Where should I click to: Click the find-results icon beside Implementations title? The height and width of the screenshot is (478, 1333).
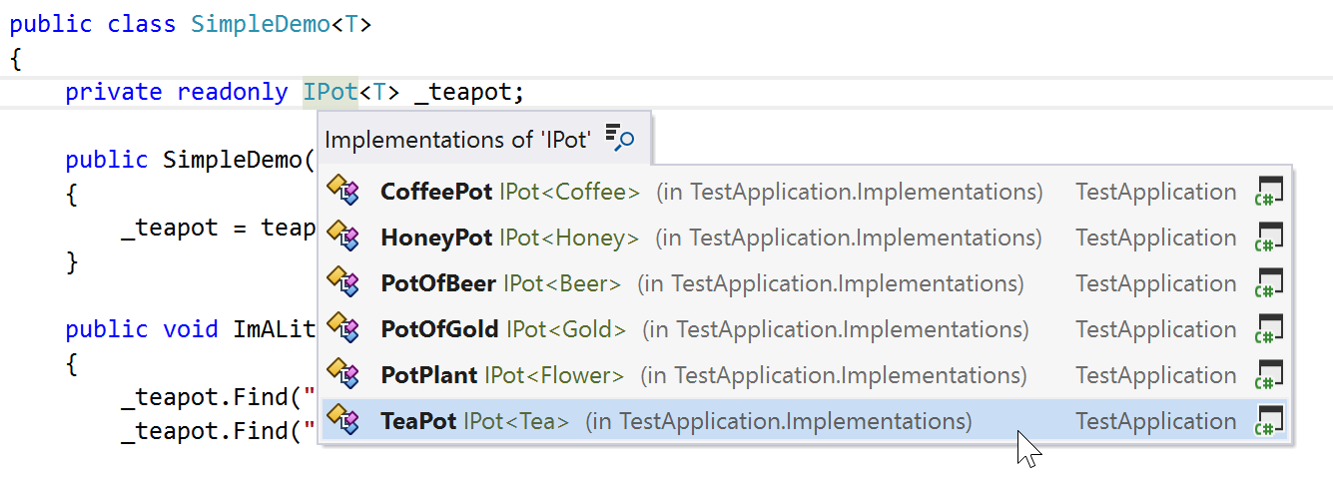(620, 139)
